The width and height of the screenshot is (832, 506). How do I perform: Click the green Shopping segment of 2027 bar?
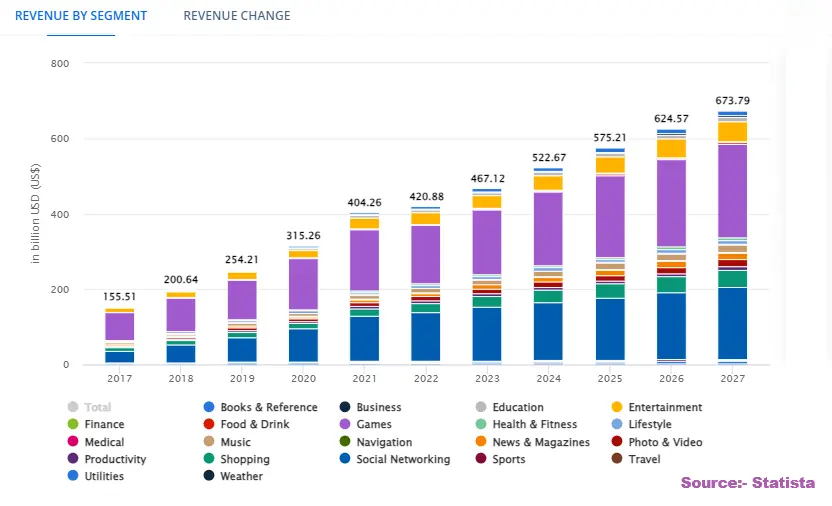(732, 279)
